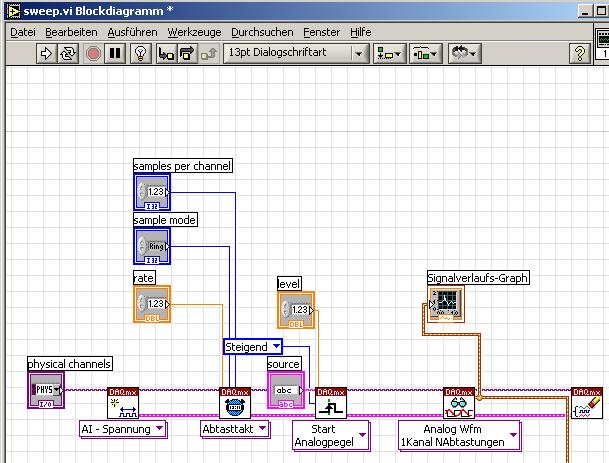Viewport: 609px width, 463px height.
Task: Open the Distribute Objects dropdown
Action: pos(426,53)
